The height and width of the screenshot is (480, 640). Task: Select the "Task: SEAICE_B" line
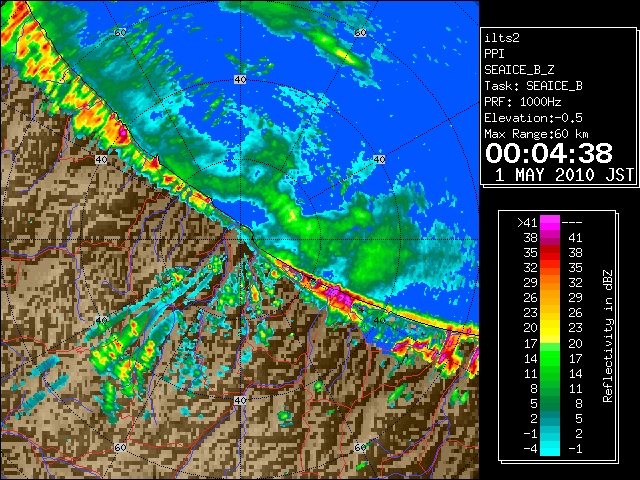point(533,86)
